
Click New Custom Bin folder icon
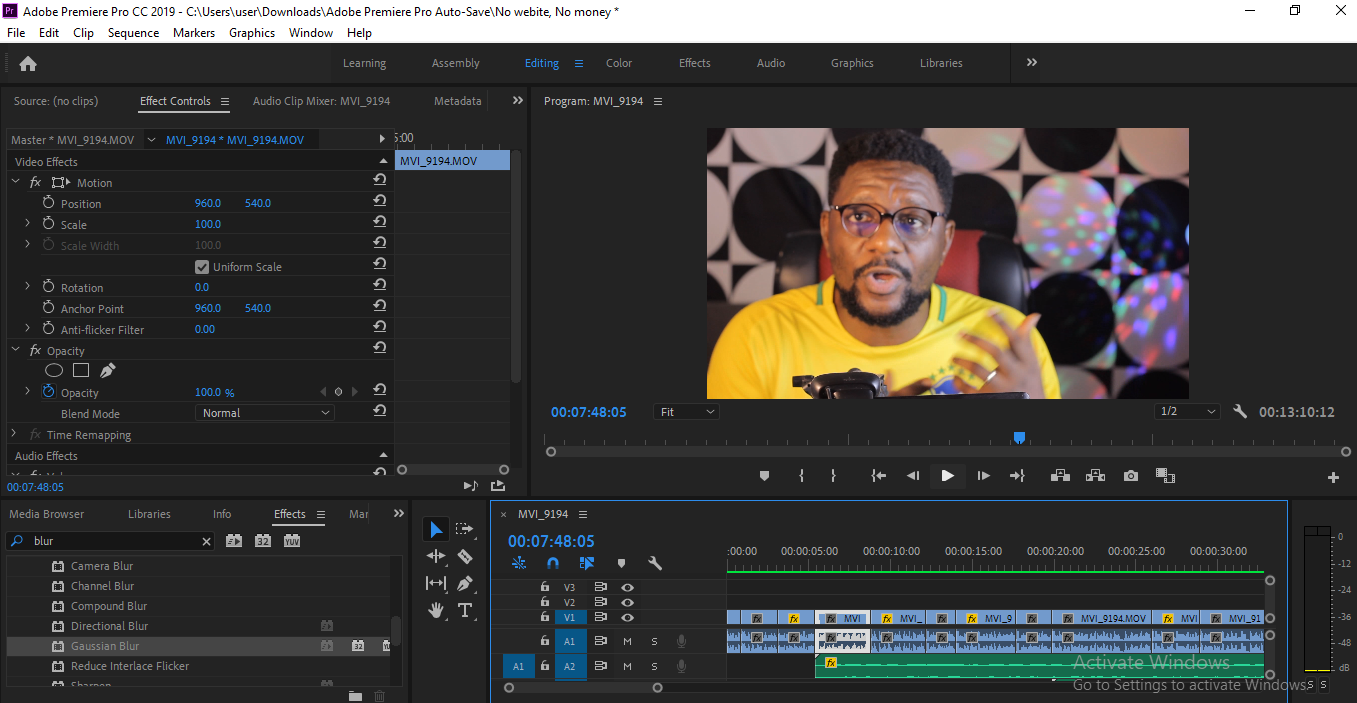click(355, 696)
